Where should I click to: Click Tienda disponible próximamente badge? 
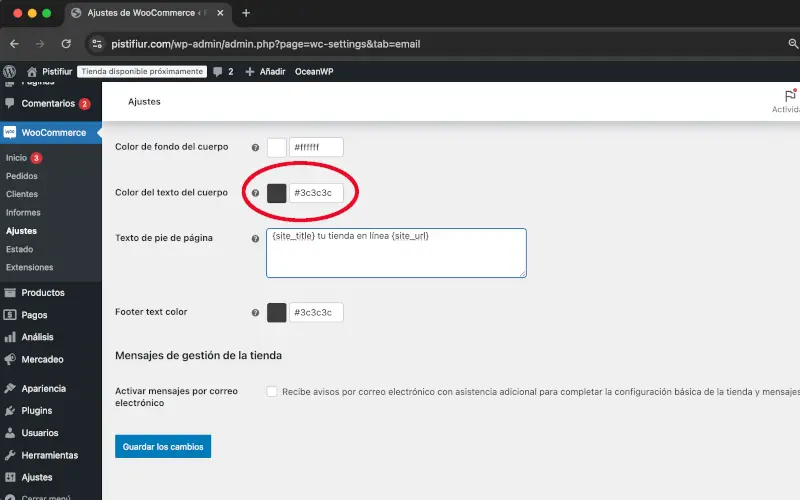click(142, 71)
